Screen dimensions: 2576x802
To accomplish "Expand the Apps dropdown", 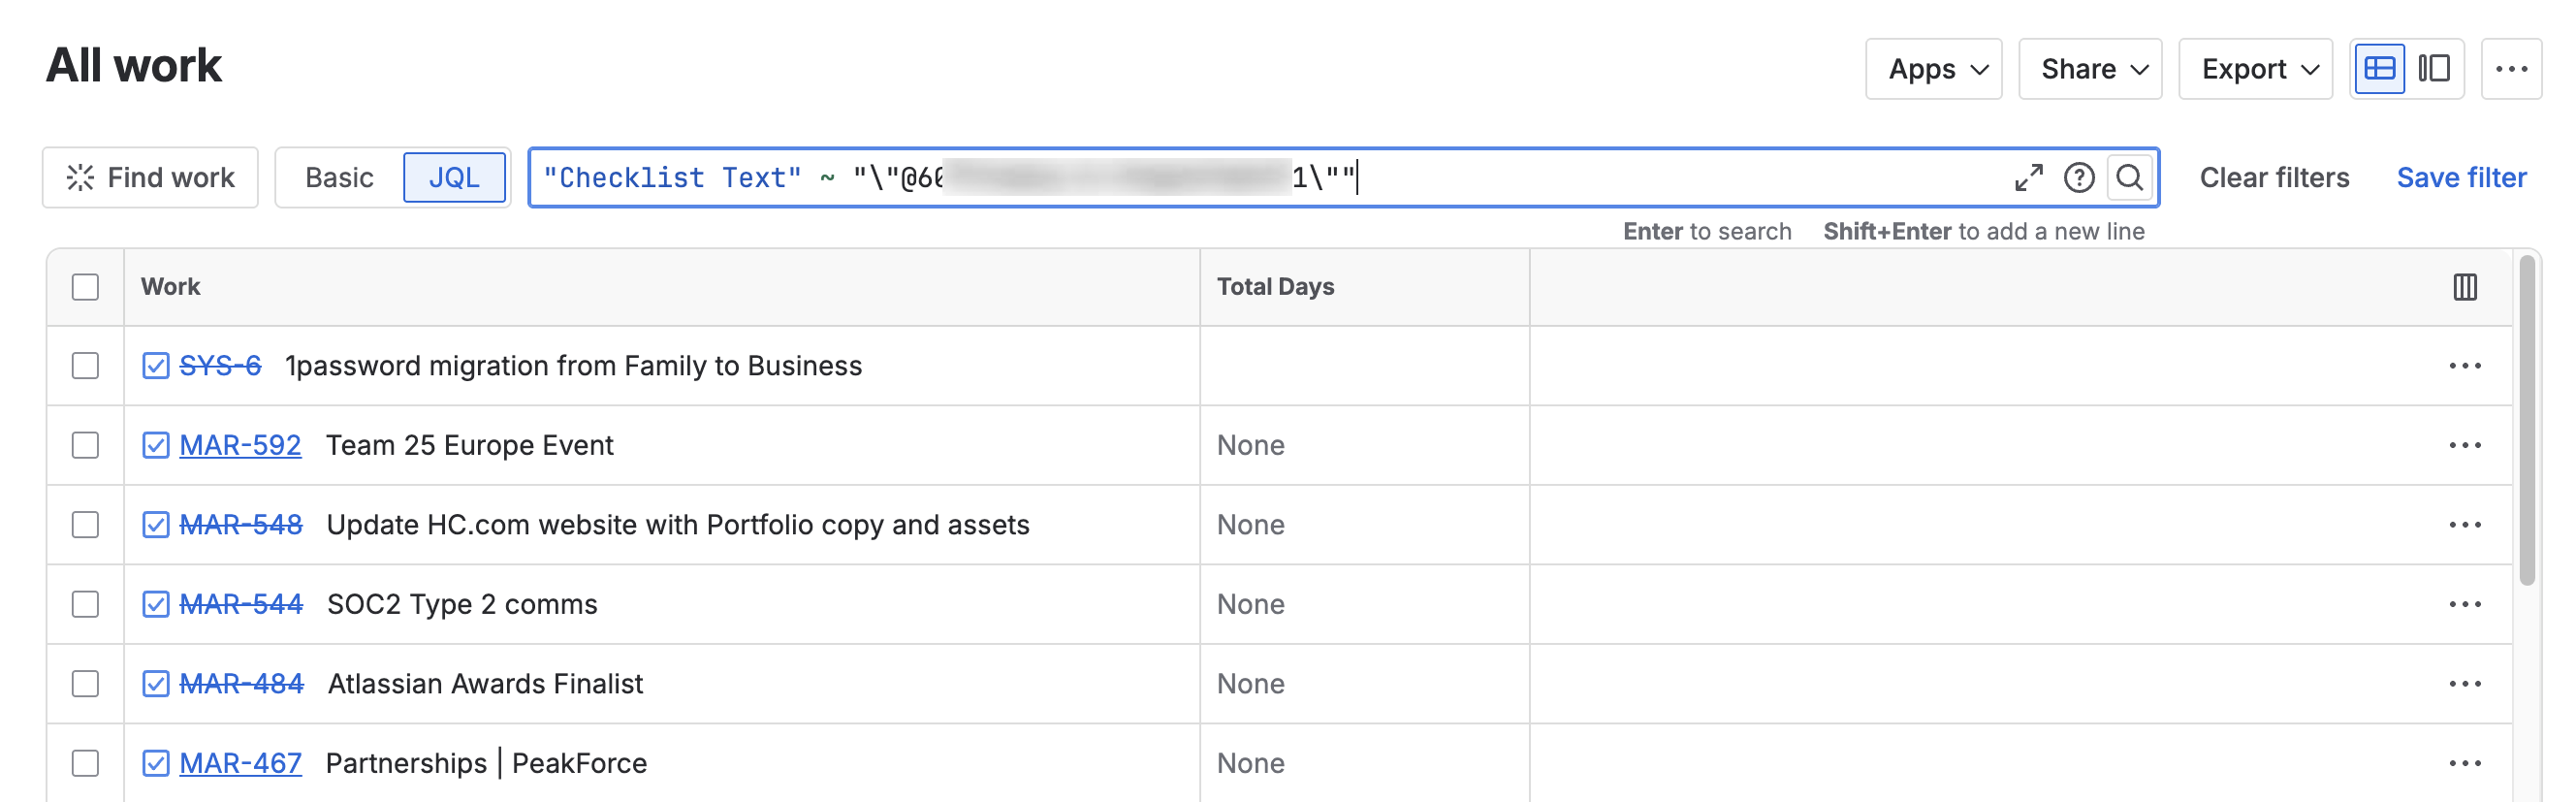I will tap(1933, 69).
